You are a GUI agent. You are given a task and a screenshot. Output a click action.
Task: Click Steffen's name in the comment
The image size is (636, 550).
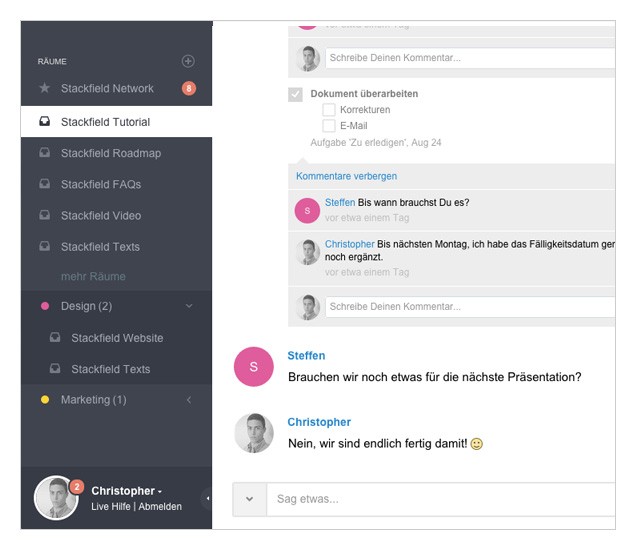[340, 202]
